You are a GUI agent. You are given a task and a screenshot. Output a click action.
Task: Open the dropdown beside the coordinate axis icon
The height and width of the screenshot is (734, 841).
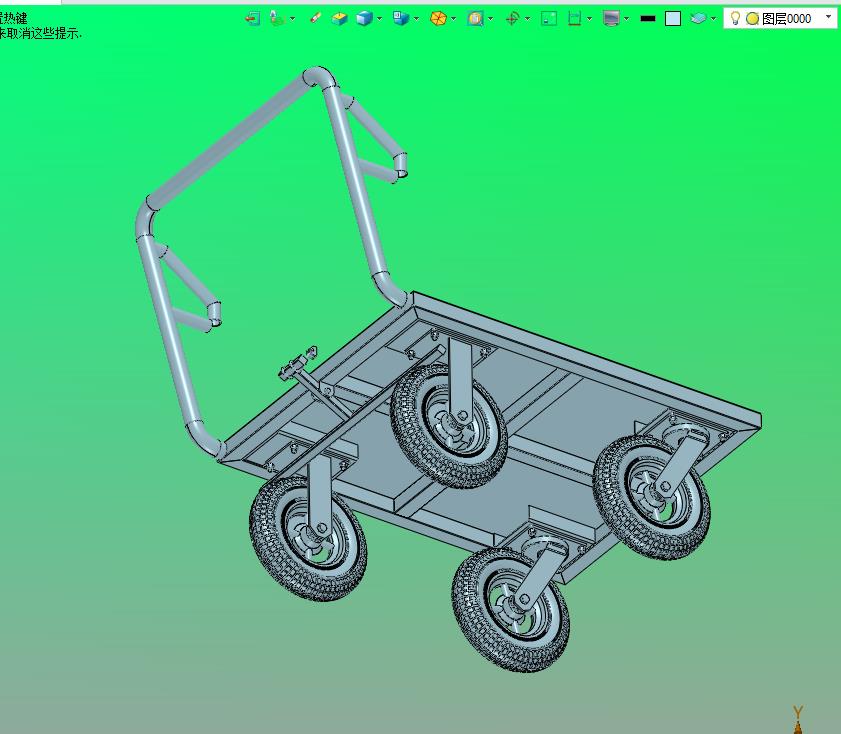292,19
